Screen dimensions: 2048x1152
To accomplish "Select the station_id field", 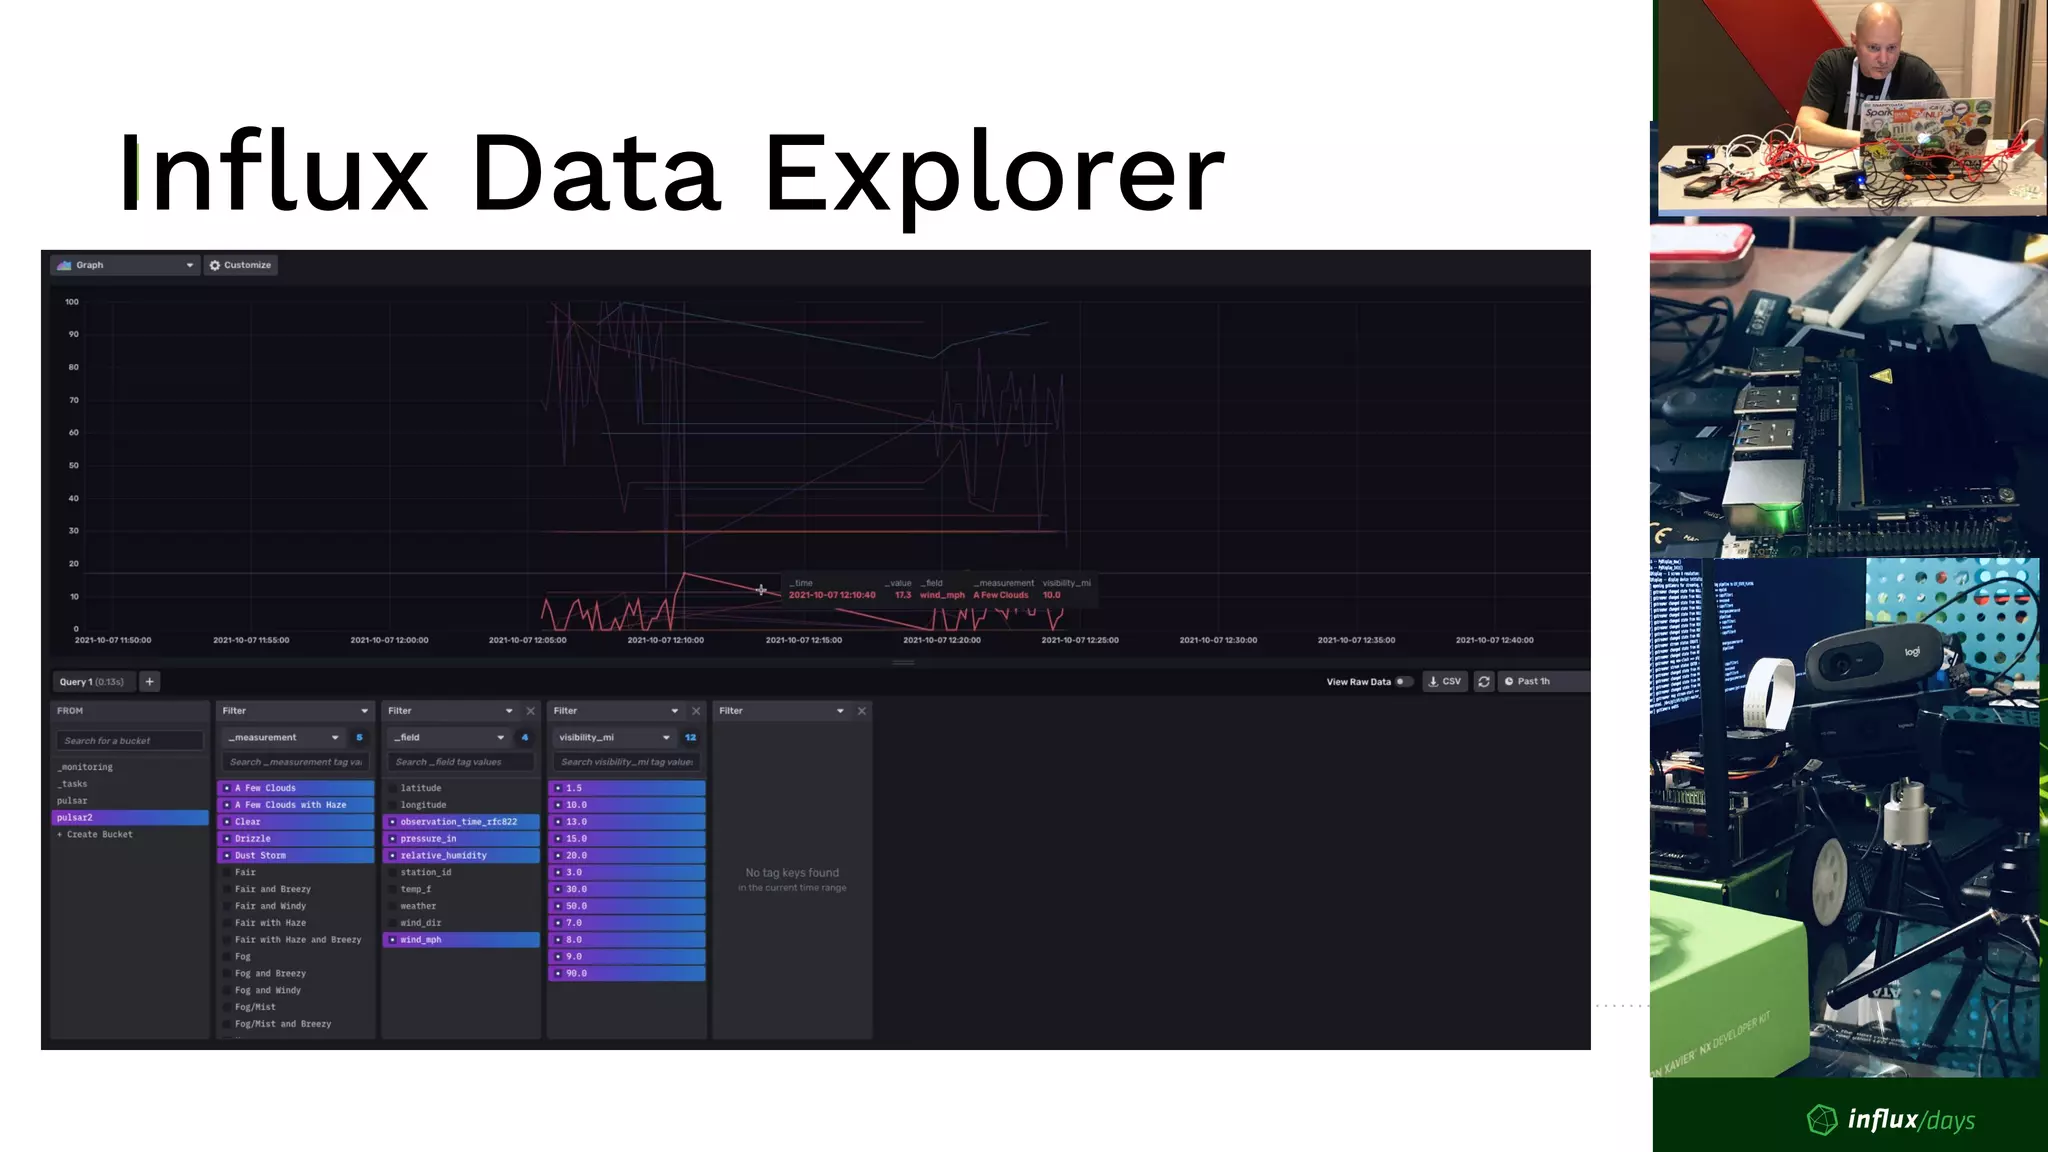I will coord(461,873).
